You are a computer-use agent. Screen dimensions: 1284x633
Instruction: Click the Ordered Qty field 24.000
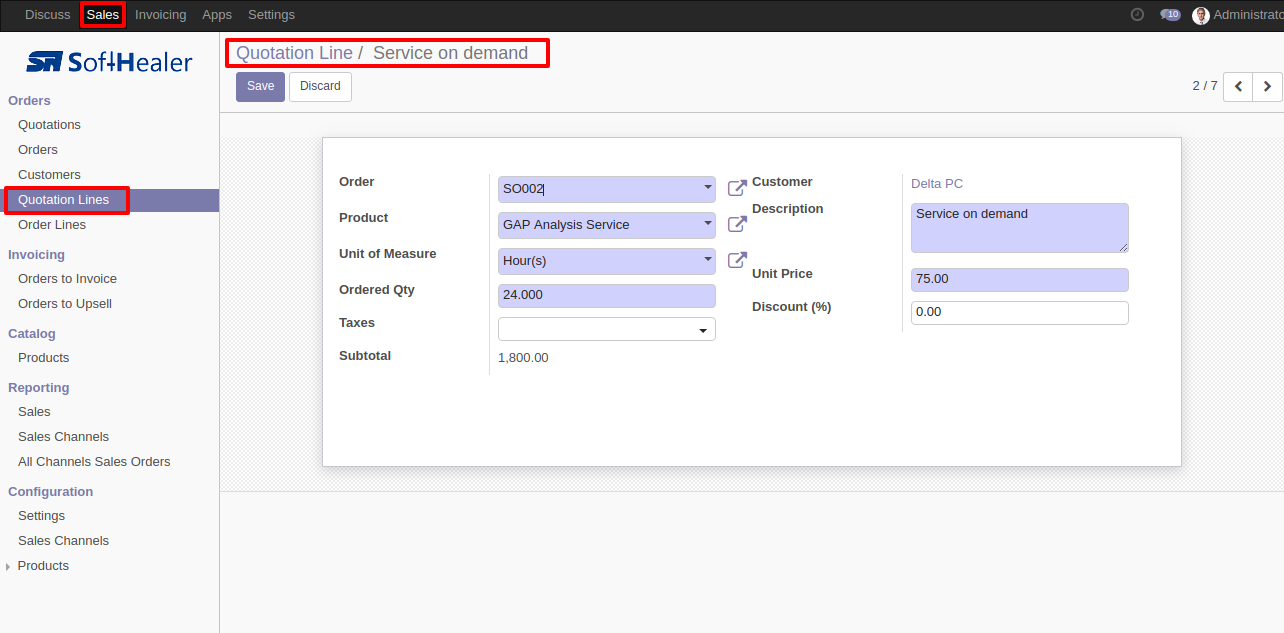tap(607, 296)
